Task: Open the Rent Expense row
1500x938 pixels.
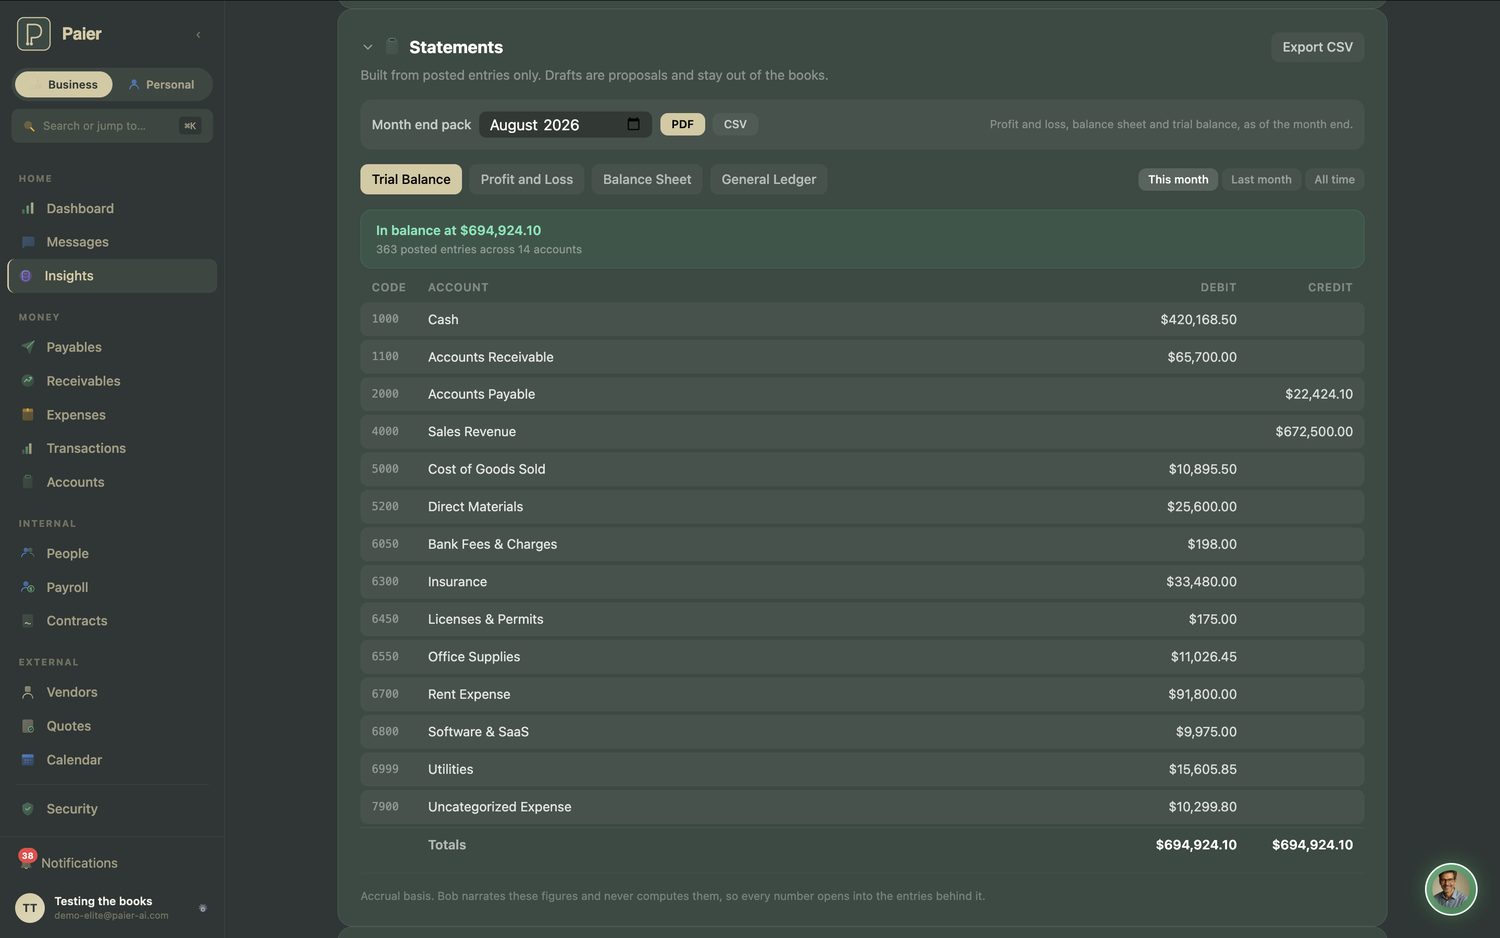Action: 862,694
